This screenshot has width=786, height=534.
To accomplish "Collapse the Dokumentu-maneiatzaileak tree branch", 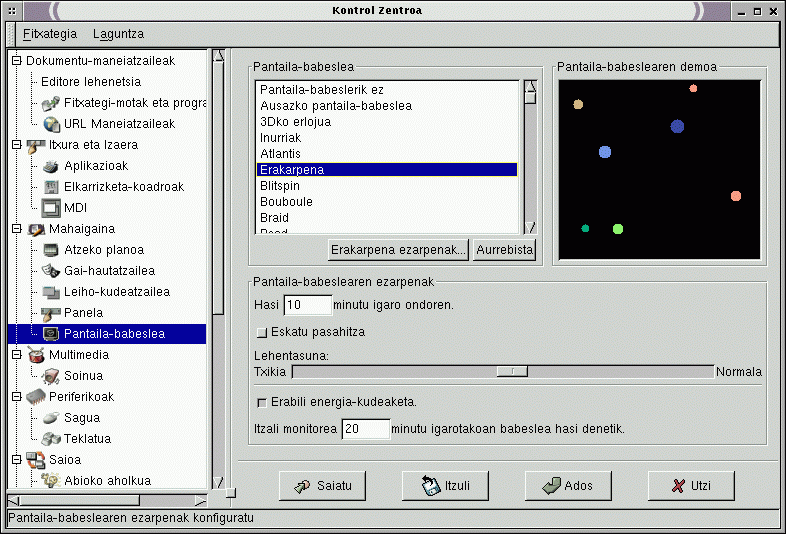I will pos(16,61).
